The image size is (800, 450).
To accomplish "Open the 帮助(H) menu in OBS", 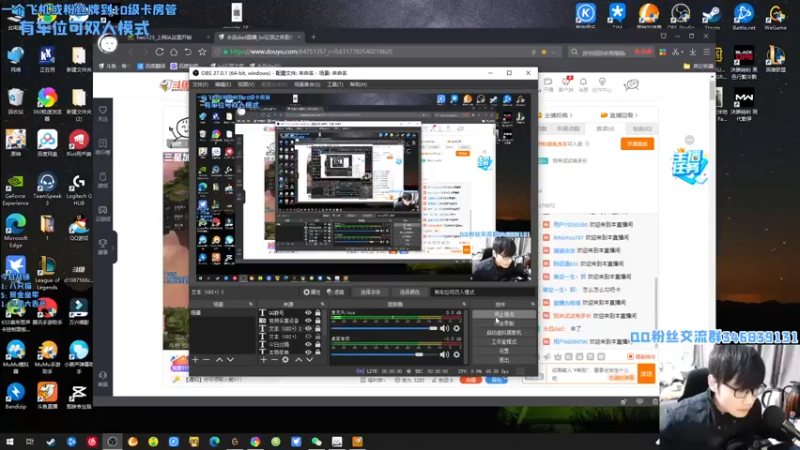I will click(x=358, y=84).
